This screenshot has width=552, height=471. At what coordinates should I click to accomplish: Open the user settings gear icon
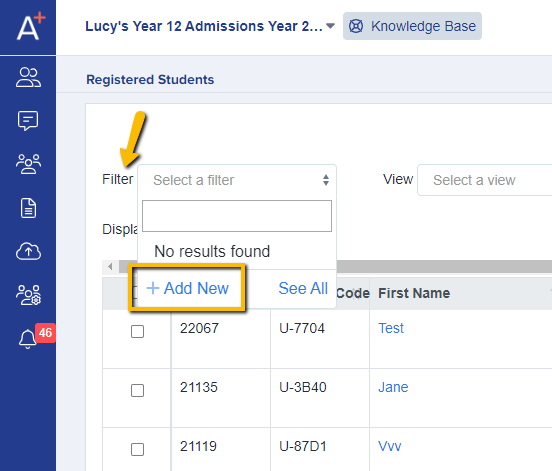click(28, 295)
